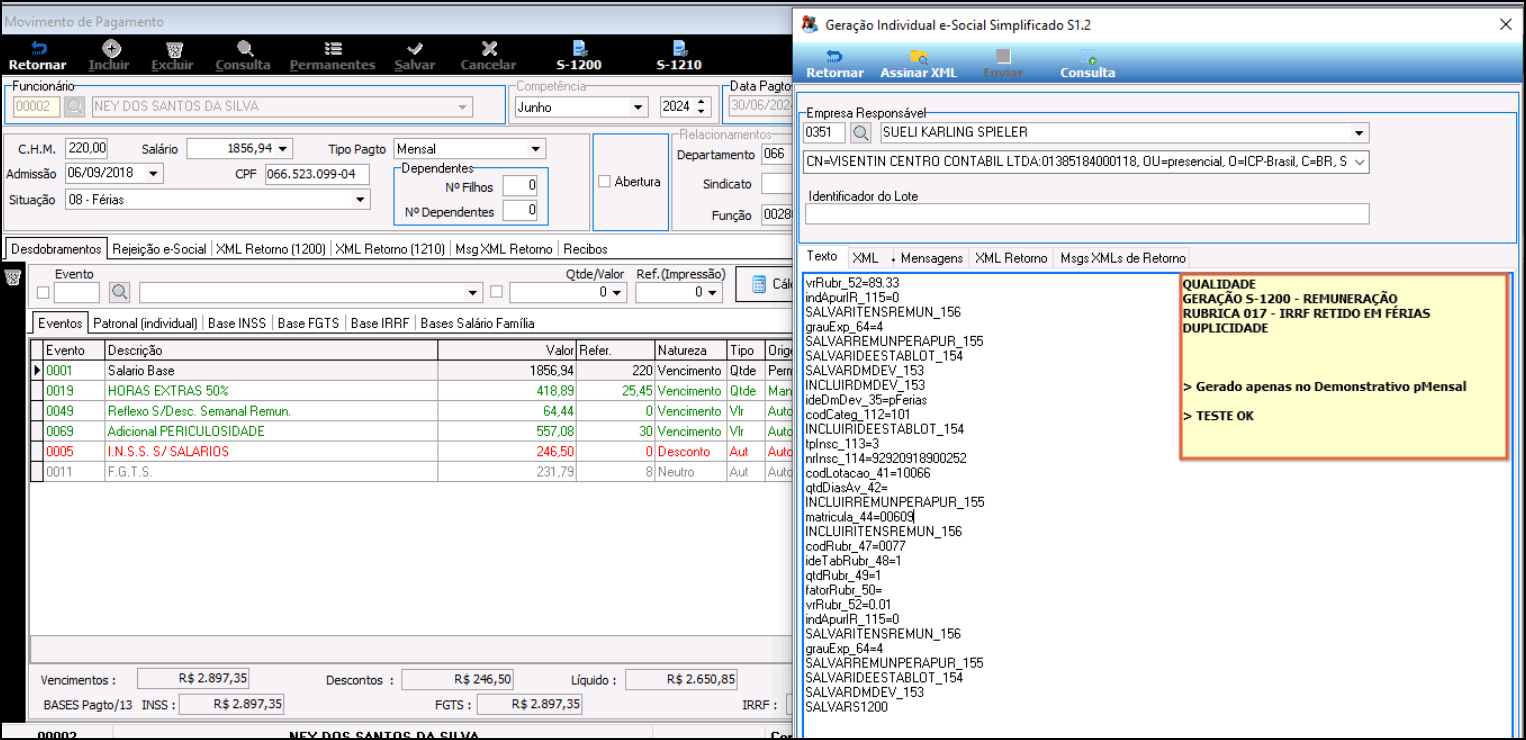The image size is (1526, 740).
Task: Open the Salário dropdown arrow
Action: coord(284,149)
